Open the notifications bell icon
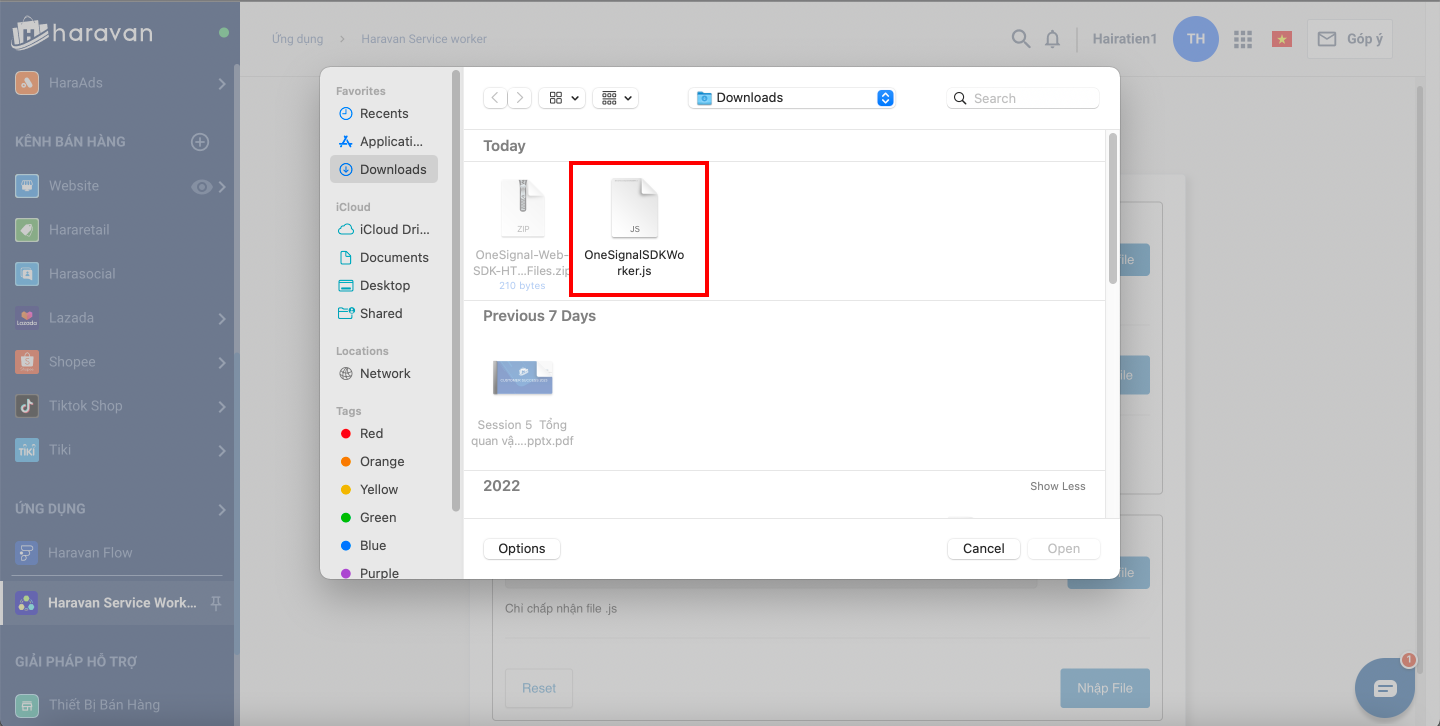The width and height of the screenshot is (1440, 726). pyautogui.click(x=1053, y=39)
